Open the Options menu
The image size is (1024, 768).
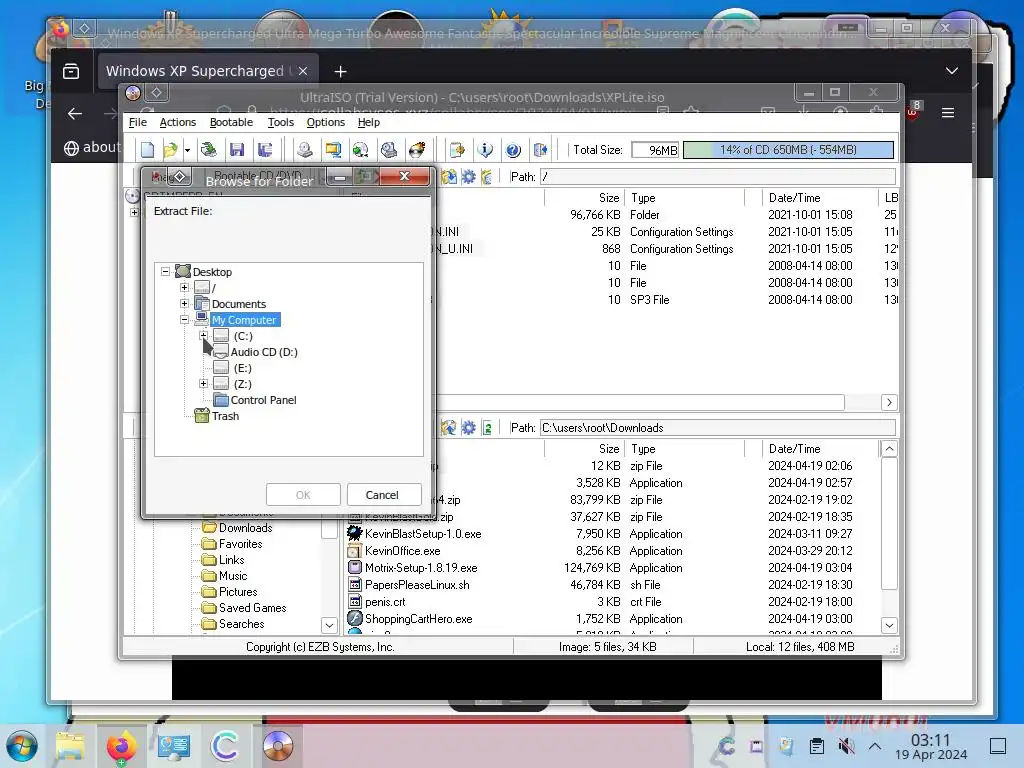coord(326,122)
